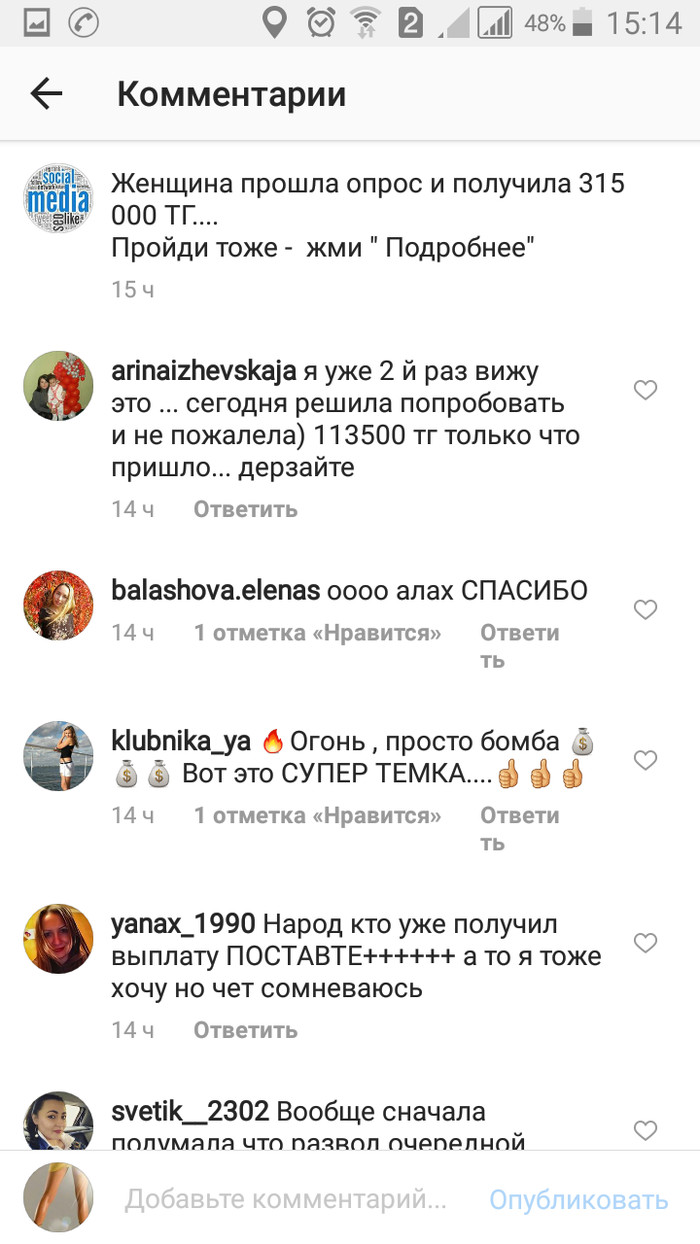View likes on the klubnika_ya comment
The width and height of the screenshot is (700, 1244).
point(317,816)
